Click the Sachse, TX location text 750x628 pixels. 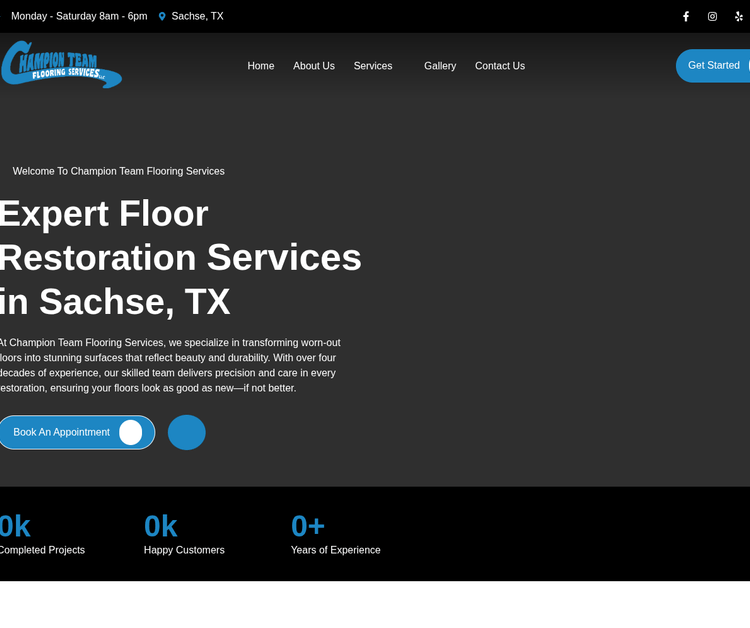pyautogui.click(x=198, y=16)
